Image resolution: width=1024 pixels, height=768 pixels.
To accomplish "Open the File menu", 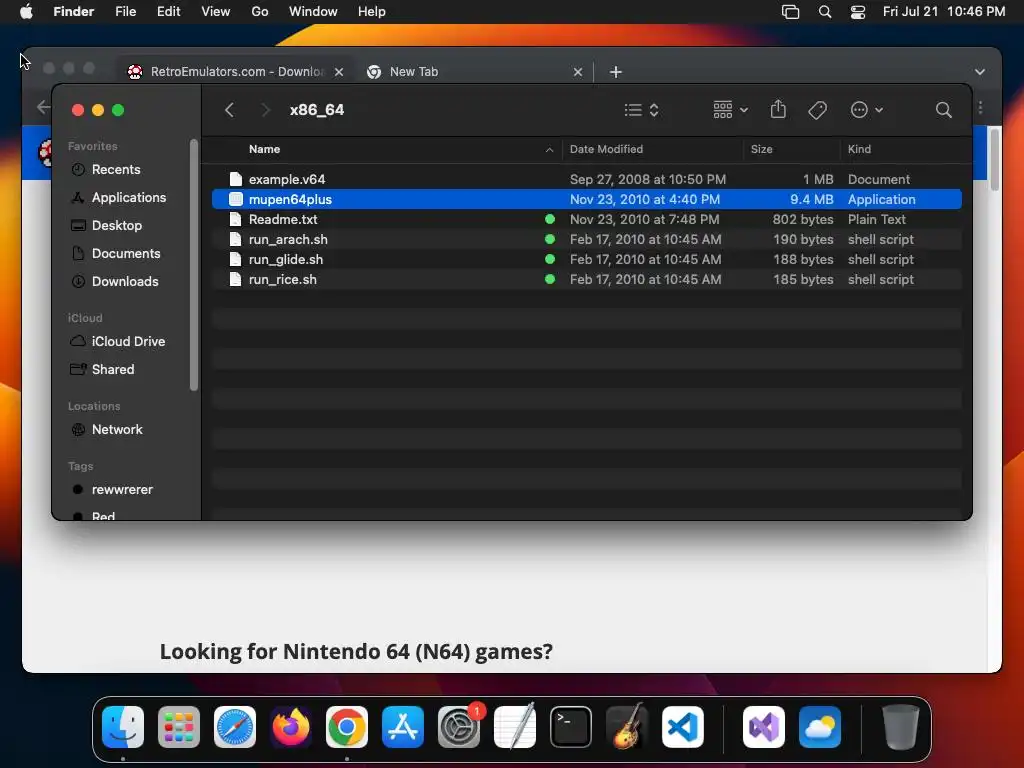I will click(125, 11).
